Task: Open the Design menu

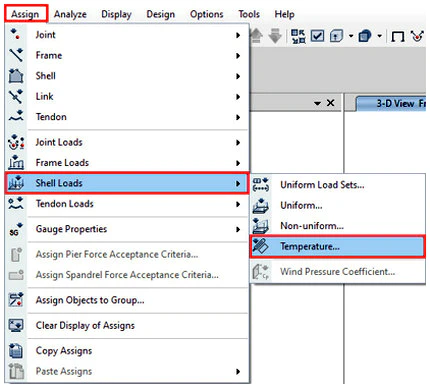Action: coord(161,14)
